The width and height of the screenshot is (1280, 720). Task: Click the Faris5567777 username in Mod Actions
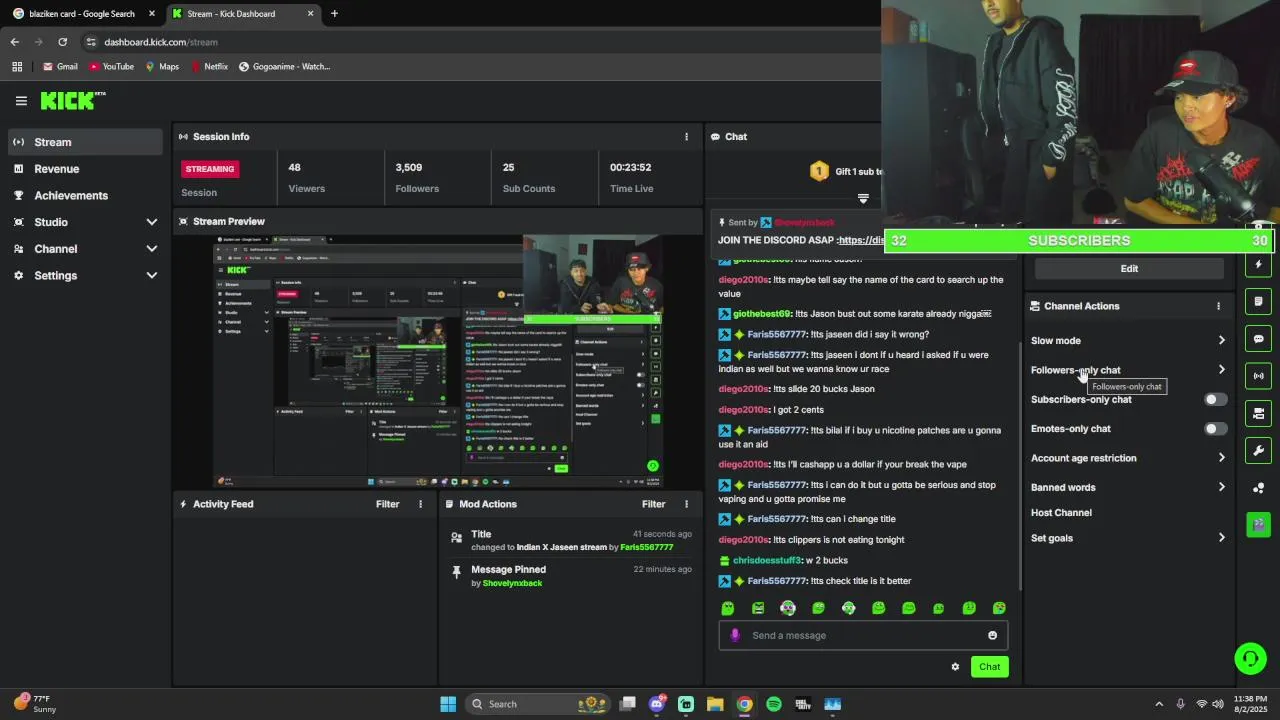[646, 548]
